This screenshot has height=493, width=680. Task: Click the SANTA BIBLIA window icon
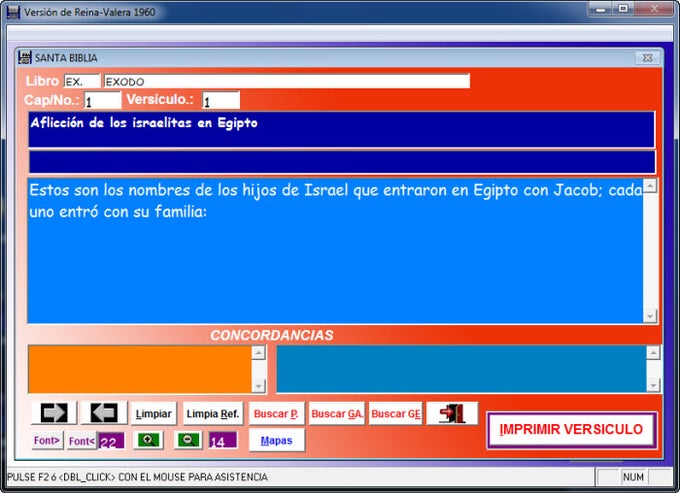[x=25, y=58]
